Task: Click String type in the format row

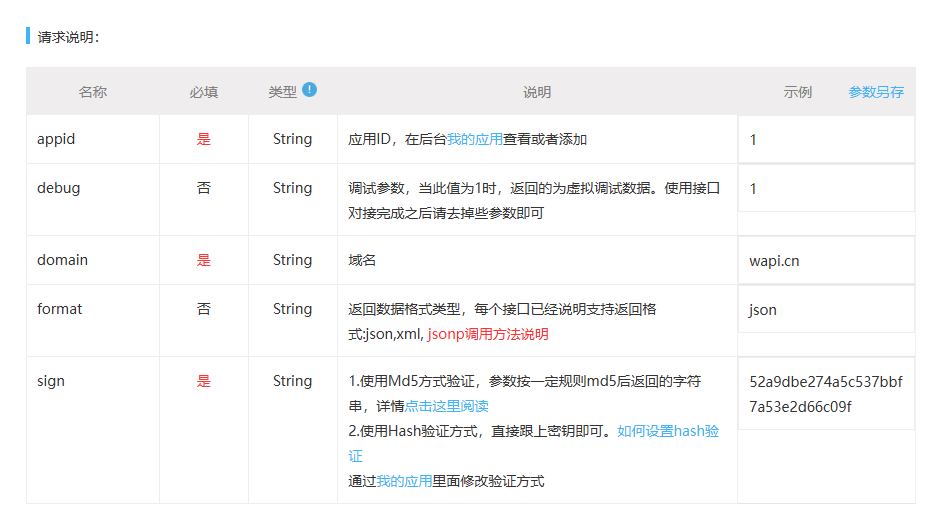Action: (292, 309)
